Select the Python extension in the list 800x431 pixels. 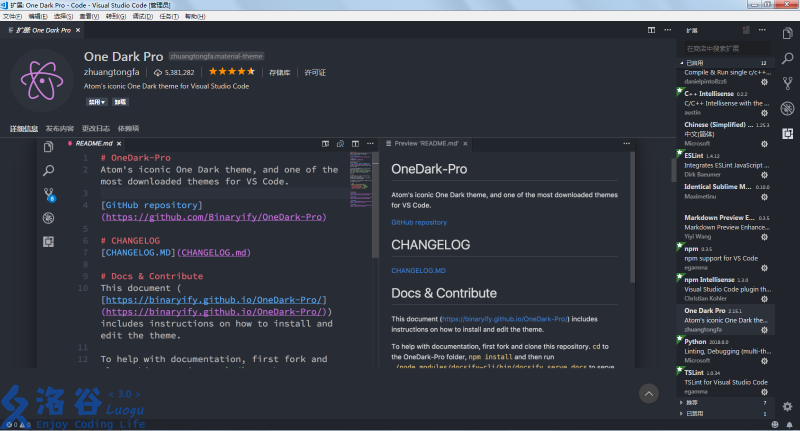tap(726, 350)
